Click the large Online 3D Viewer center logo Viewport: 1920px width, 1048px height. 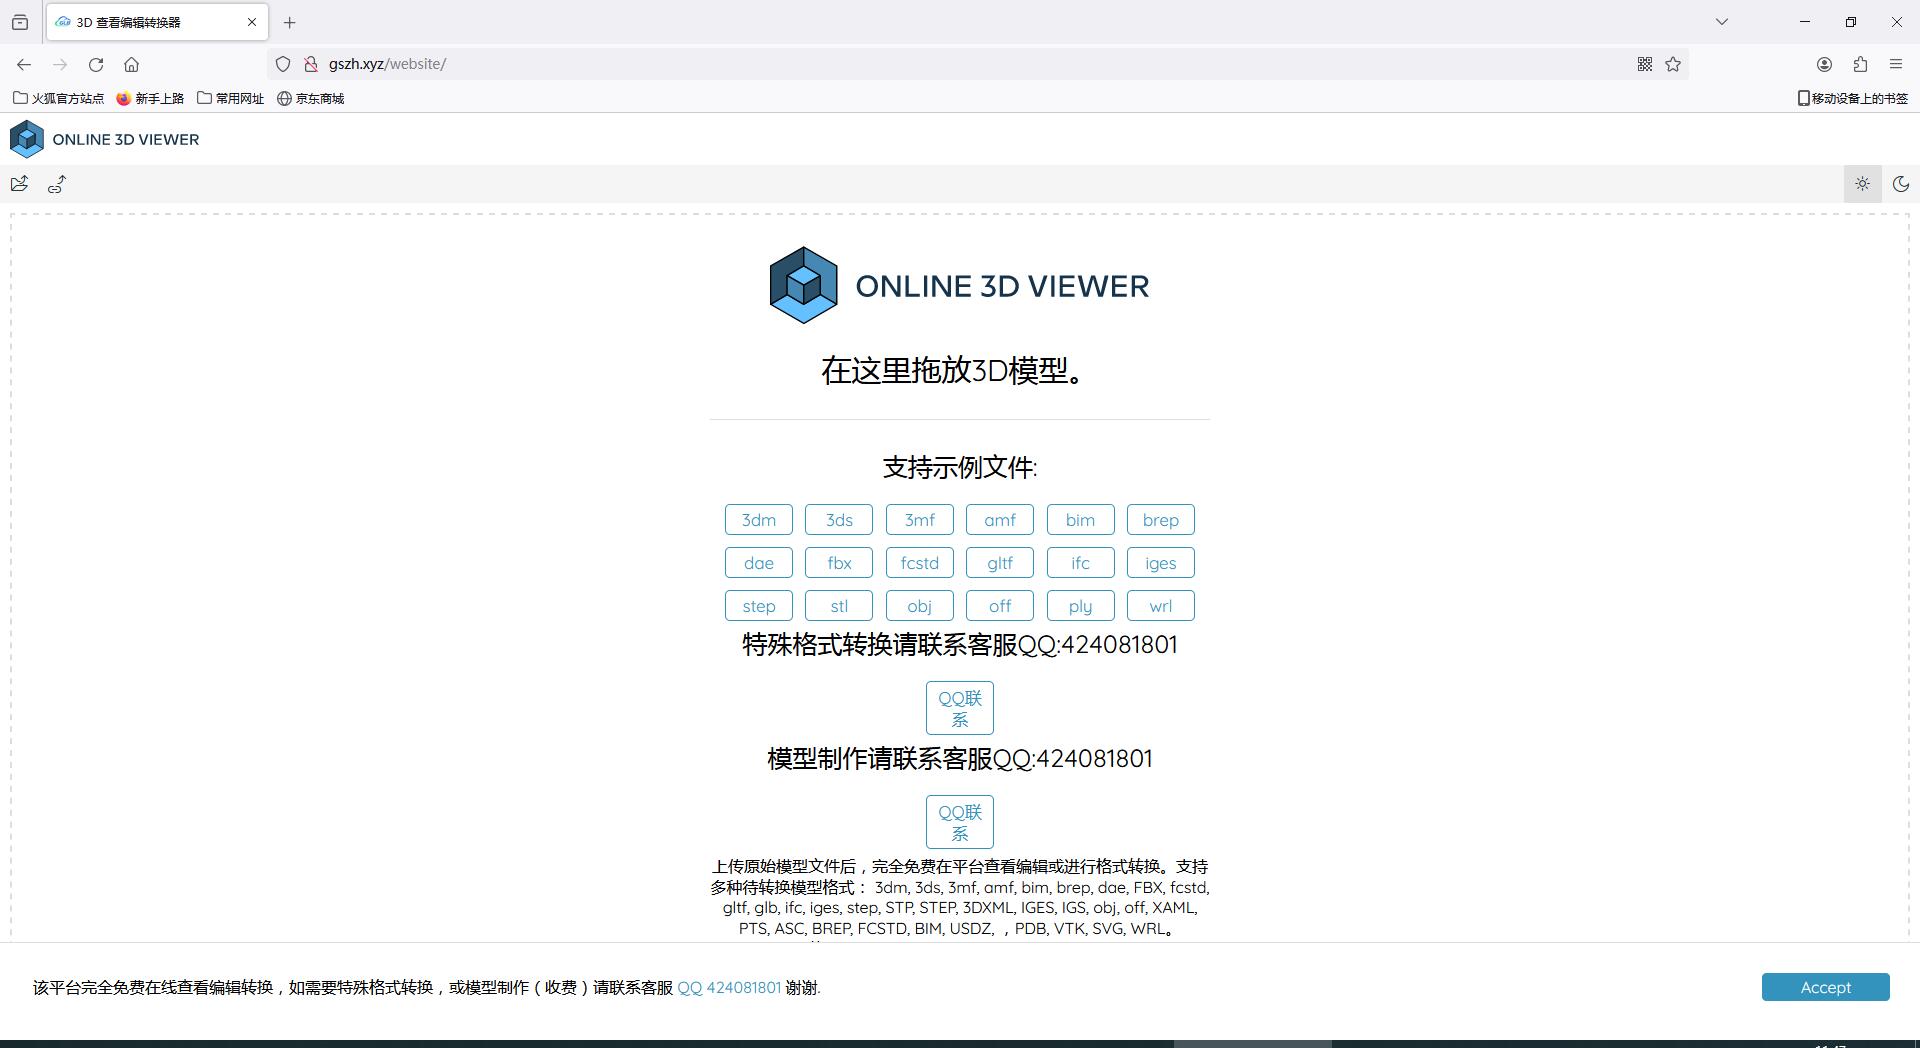point(960,285)
